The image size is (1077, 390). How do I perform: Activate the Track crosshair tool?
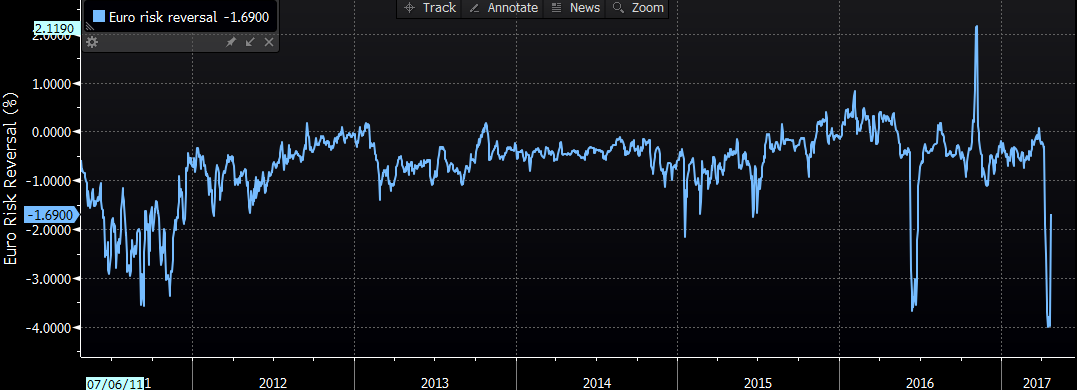[430, 8]
